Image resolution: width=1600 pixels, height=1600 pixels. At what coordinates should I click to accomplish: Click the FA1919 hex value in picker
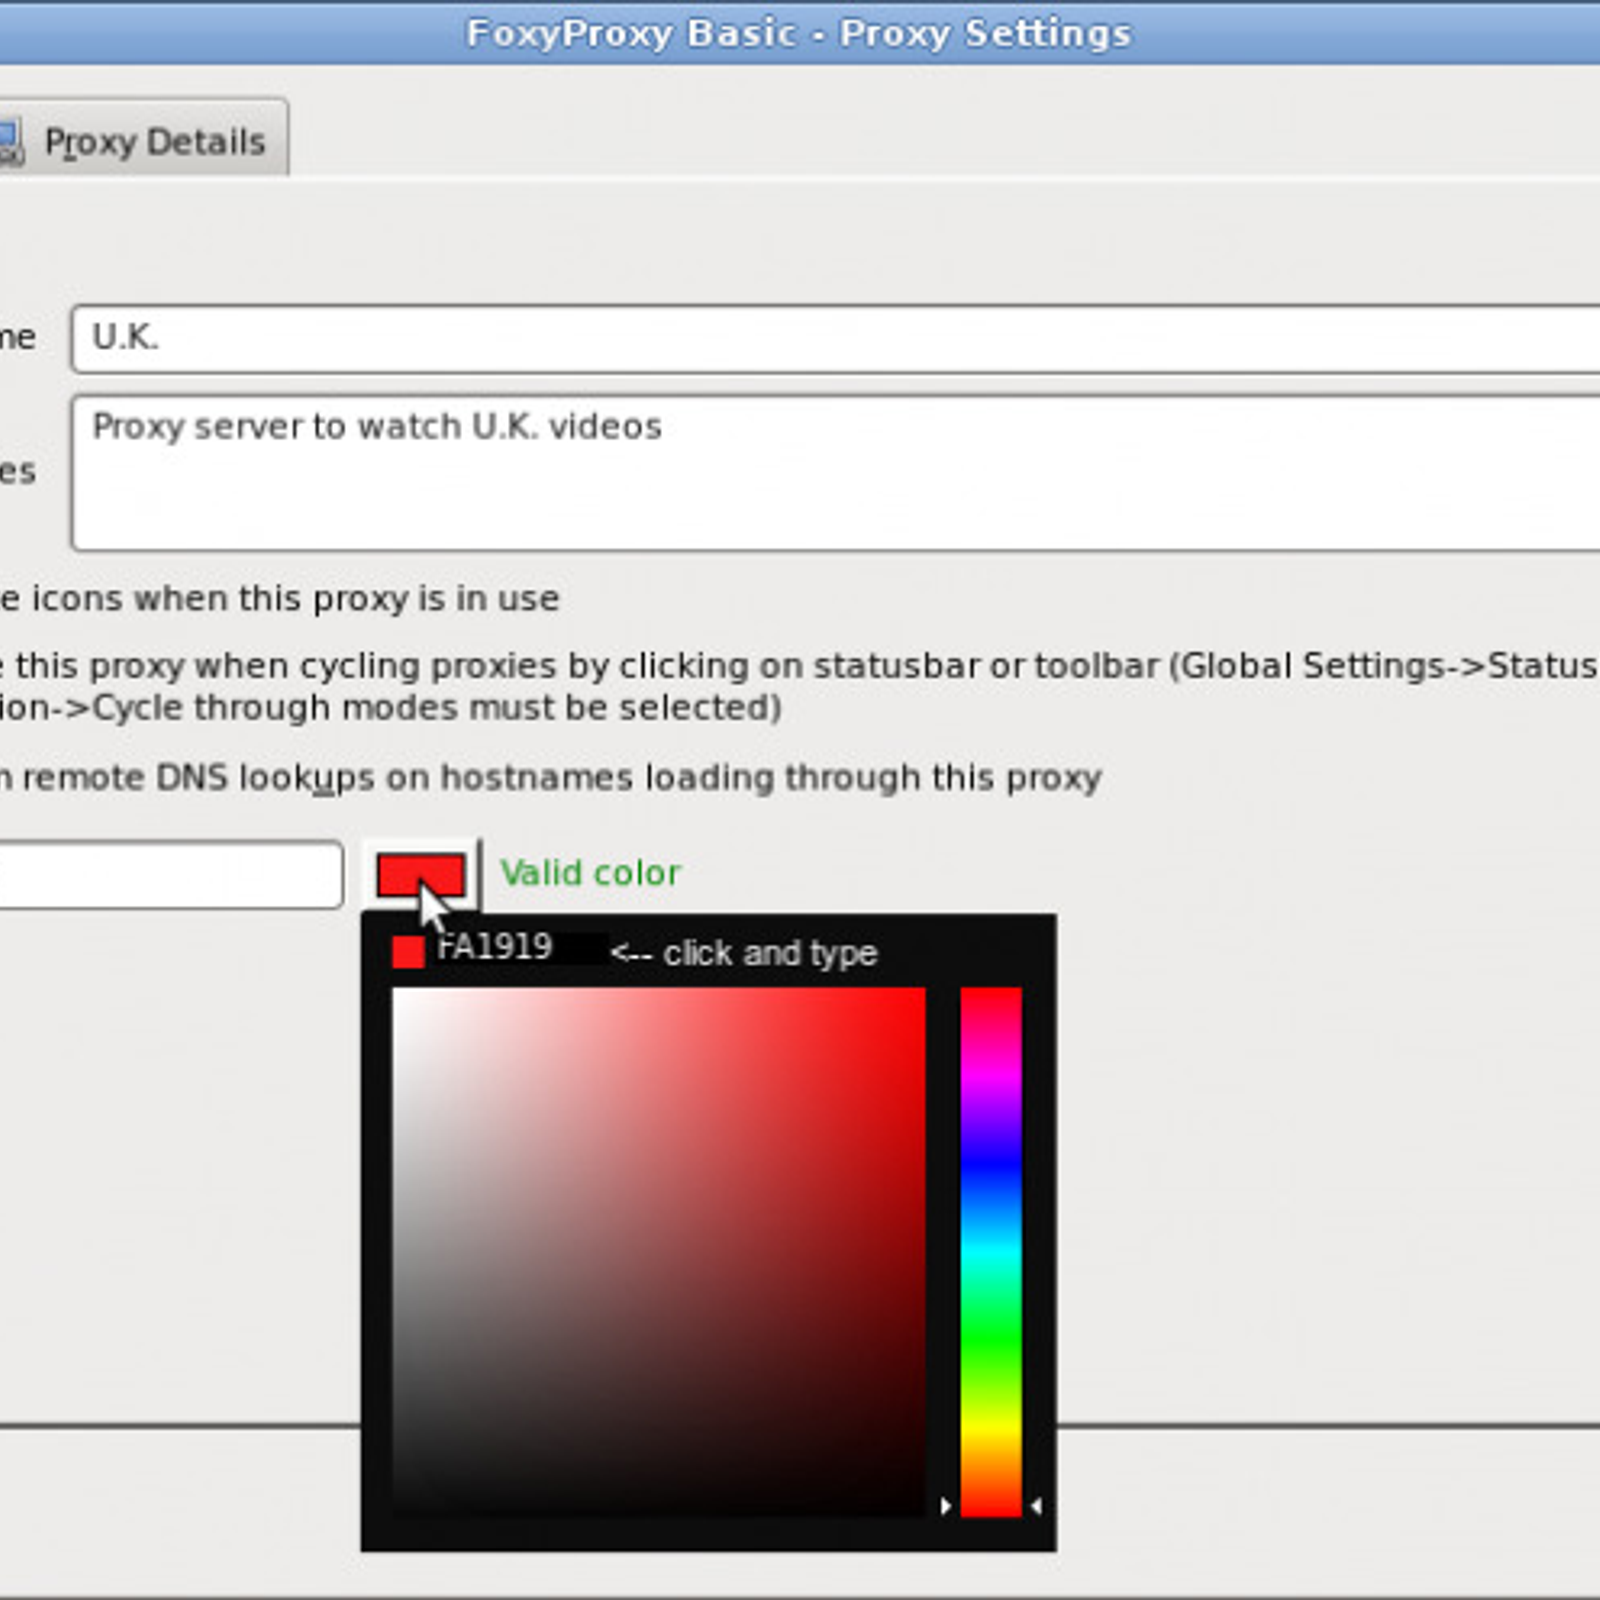[495, 947]
